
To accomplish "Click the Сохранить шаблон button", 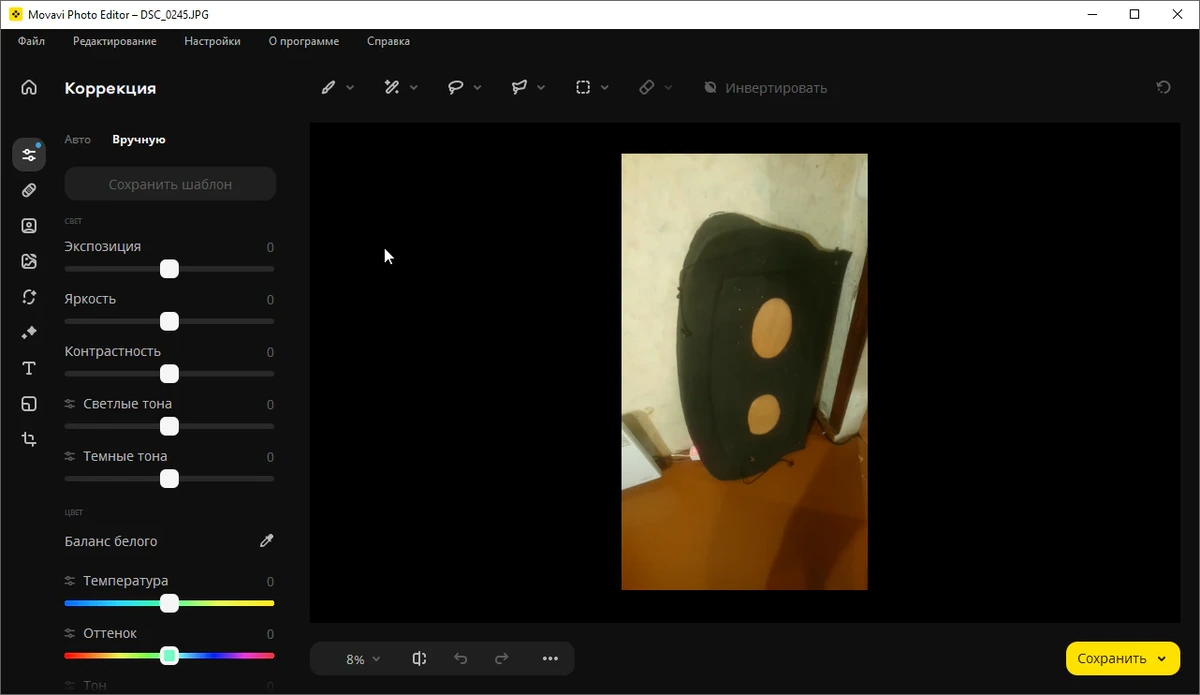I will click(x=170, y=184).
